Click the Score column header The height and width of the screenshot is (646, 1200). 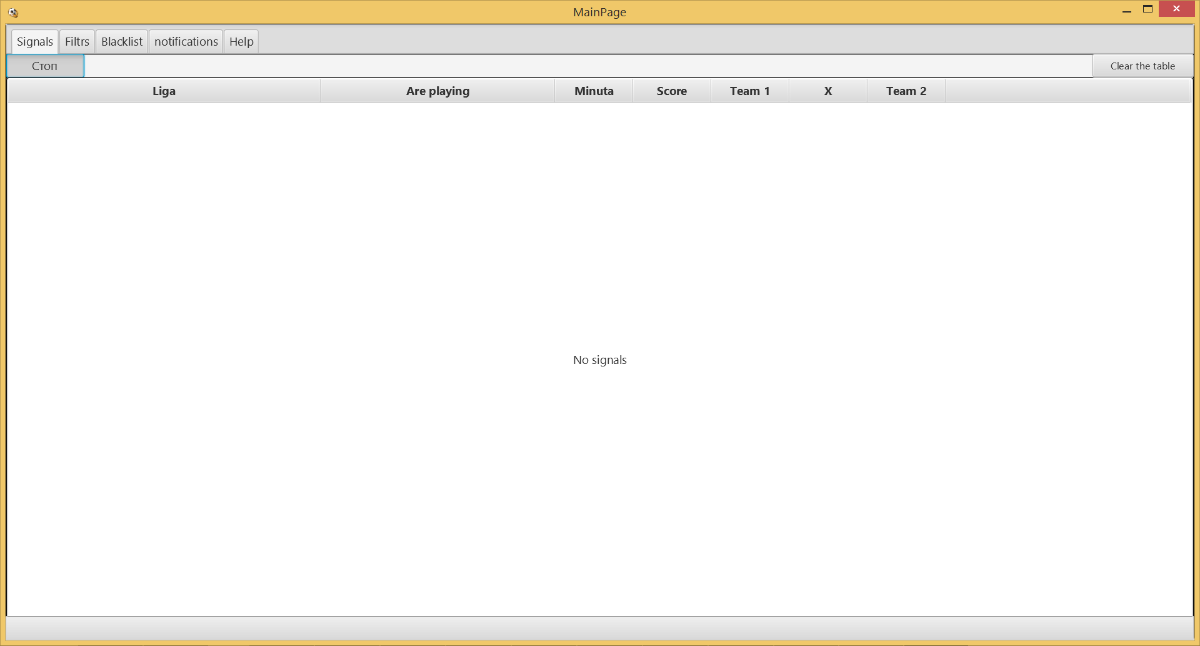(671, 91)
